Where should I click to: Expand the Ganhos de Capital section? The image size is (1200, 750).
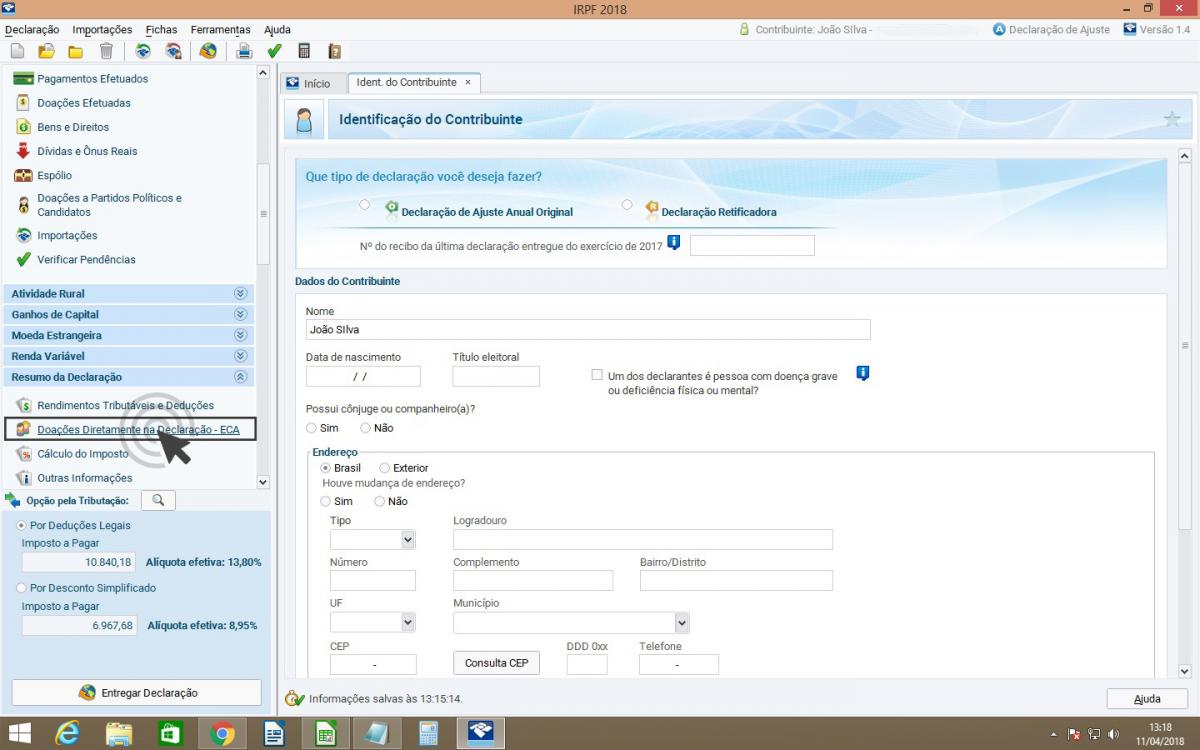point(240,315)
